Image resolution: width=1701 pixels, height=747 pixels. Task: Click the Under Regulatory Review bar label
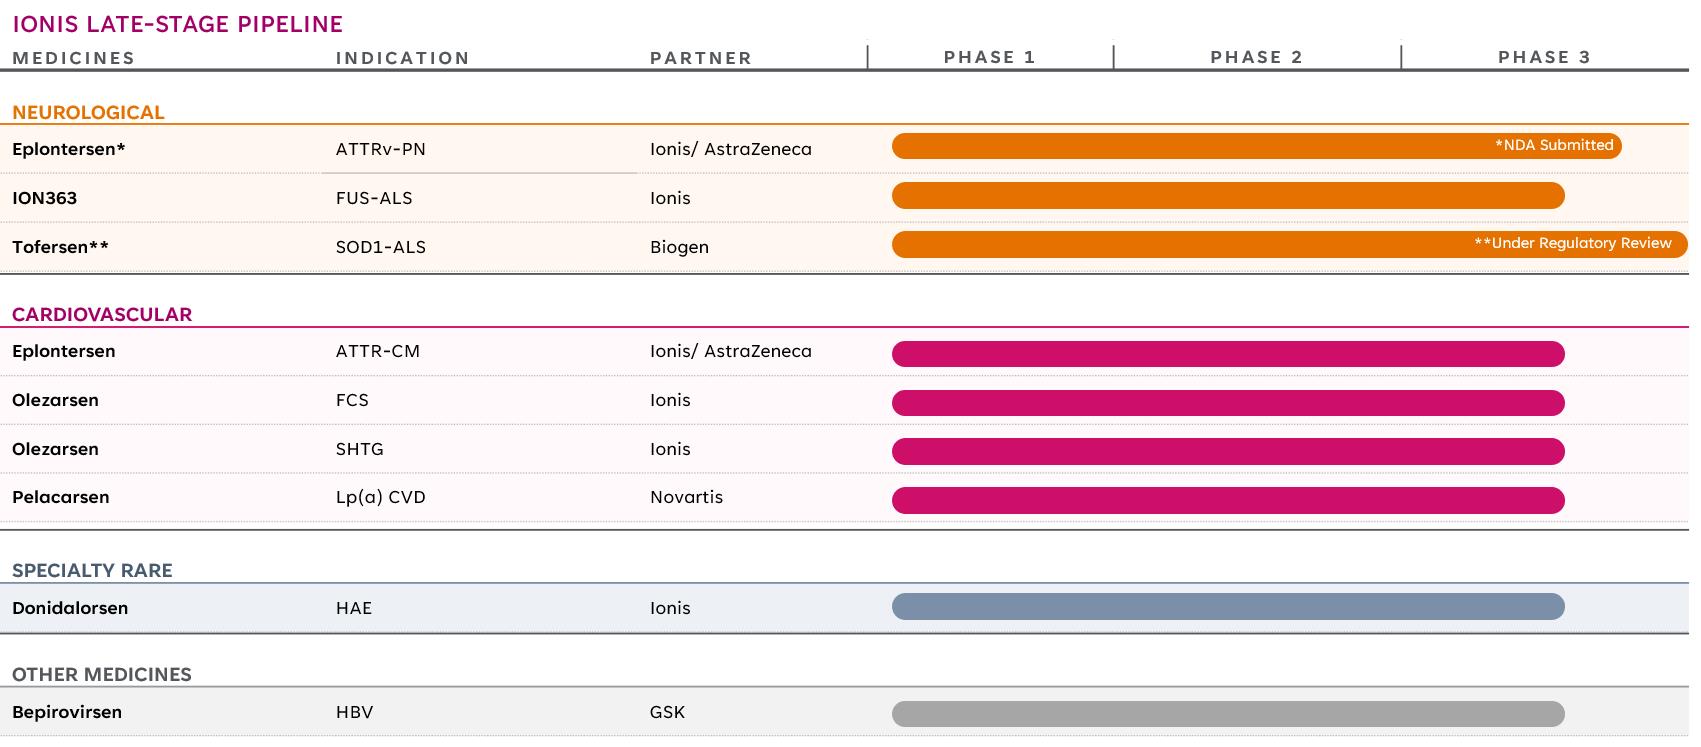(1572, 243)
